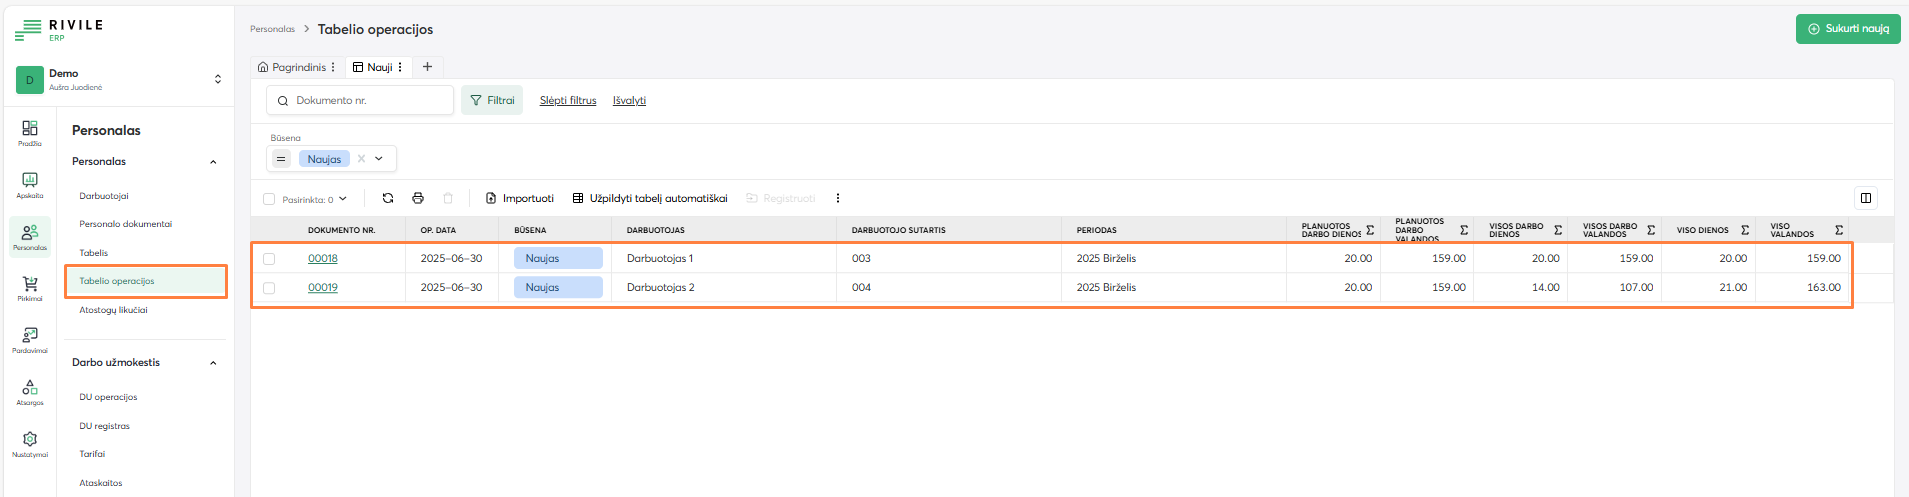The height and width of the screenshot is (497, 1909).
Task: Open the three-dot more actions menu in the toolbar
Action: (x=838, y=198)
